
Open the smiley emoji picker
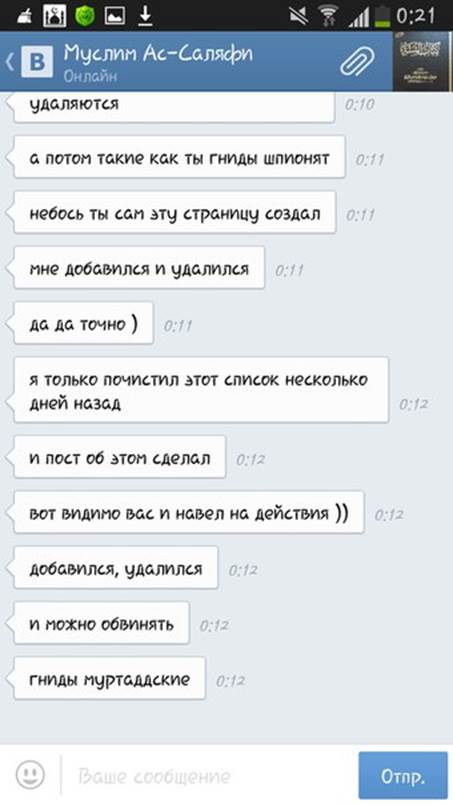(30, 774)
